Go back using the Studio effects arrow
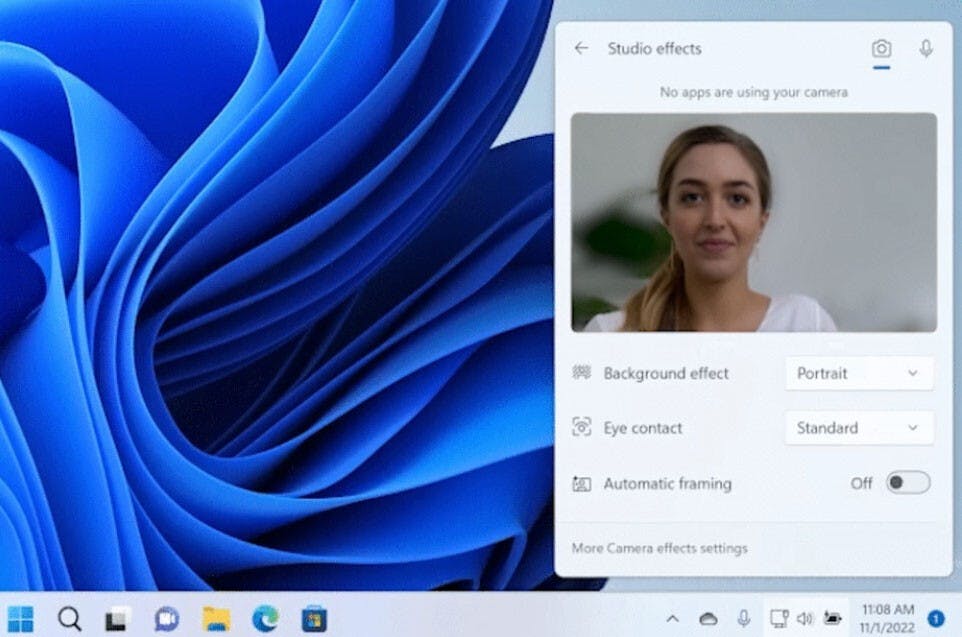The height and width of the screenshot is (637, 962). tap(581, 48)
